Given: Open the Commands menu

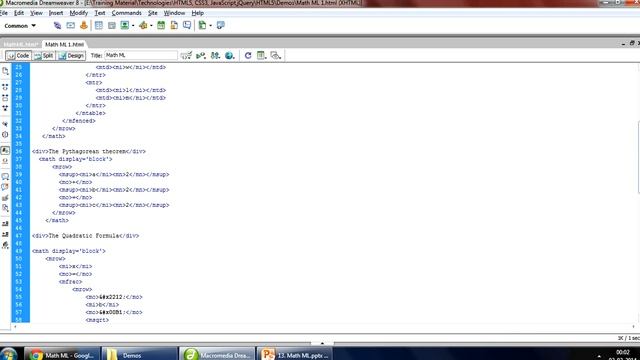Looking at the screenshot, I should (126, 13).
